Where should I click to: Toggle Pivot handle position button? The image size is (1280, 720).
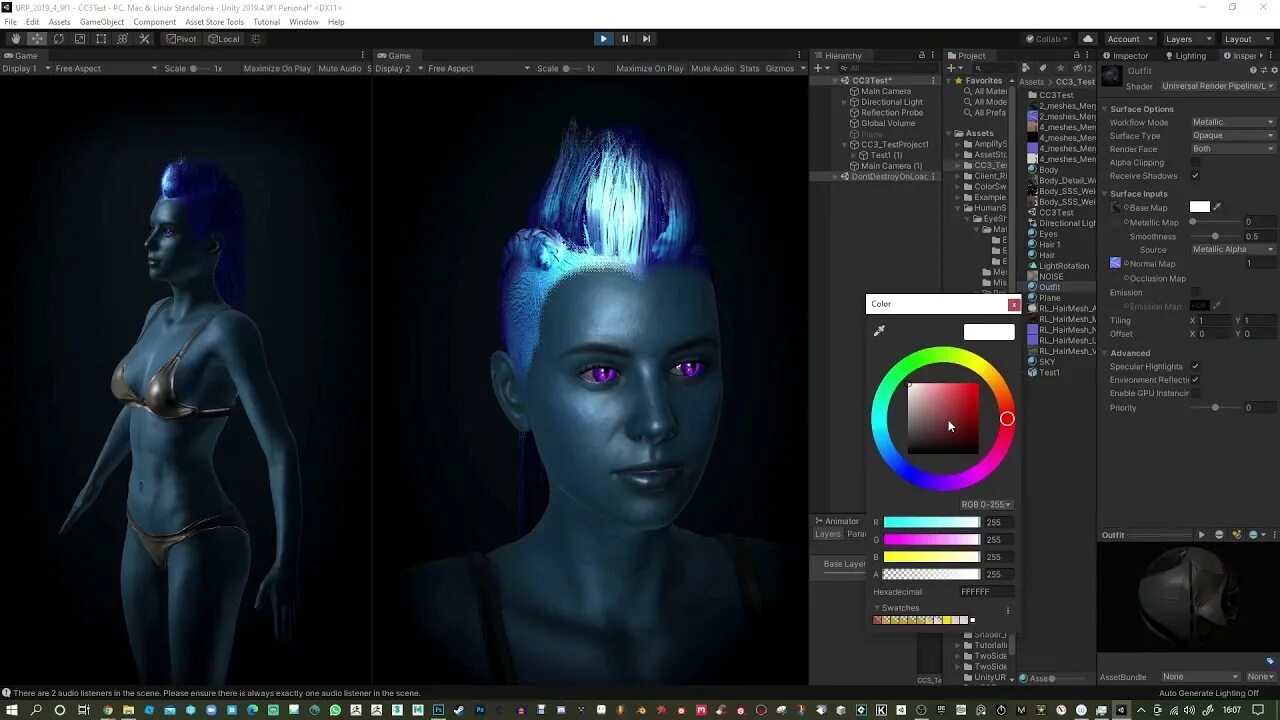pos(182,39)
